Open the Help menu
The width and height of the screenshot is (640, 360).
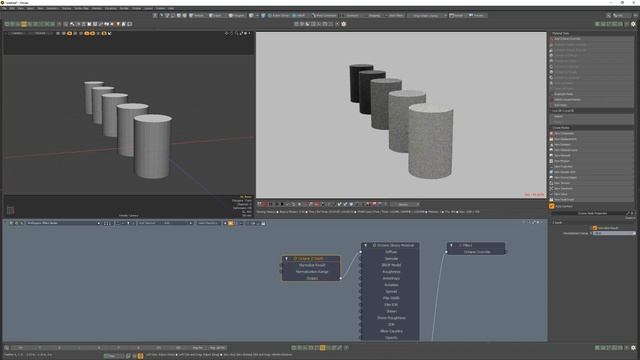point(171,8)
